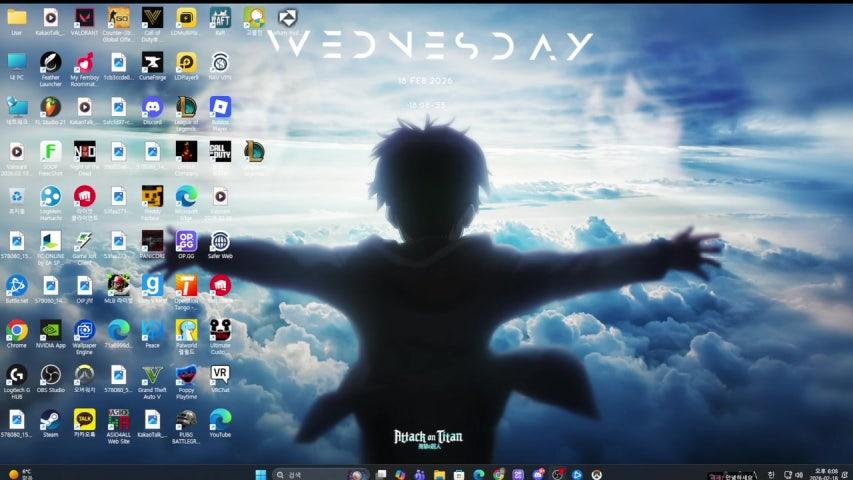Open the LDMultiPlayer yellow shortcut

(x=186, y=22)
